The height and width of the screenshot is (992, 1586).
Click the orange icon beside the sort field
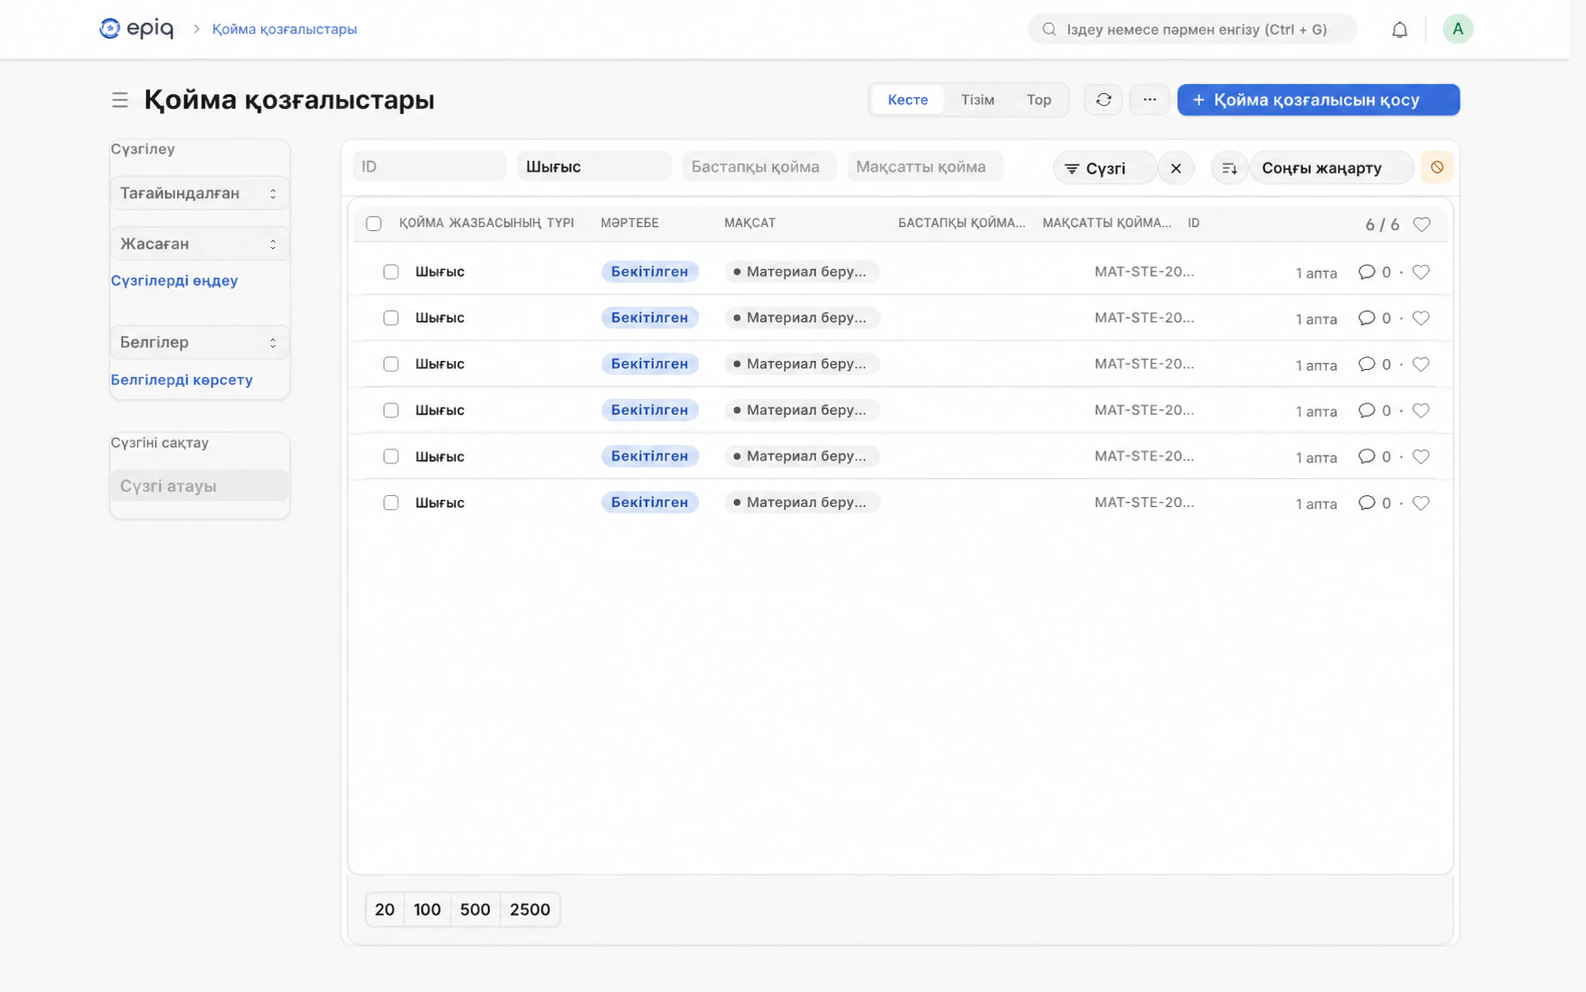1437,168
